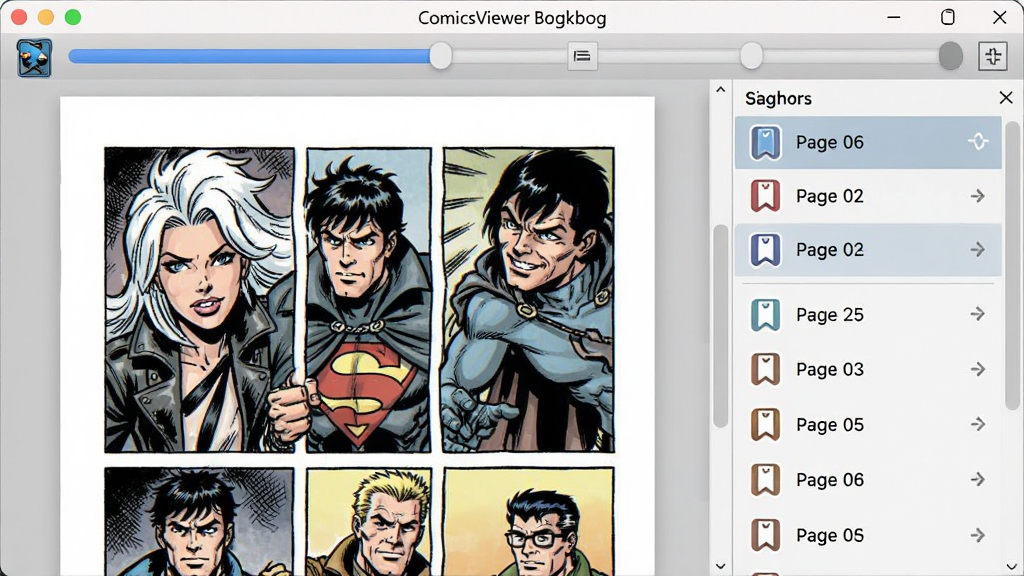1024x576 pixels.
Task: Click the red macOS close button
Action: click(19, 17)
